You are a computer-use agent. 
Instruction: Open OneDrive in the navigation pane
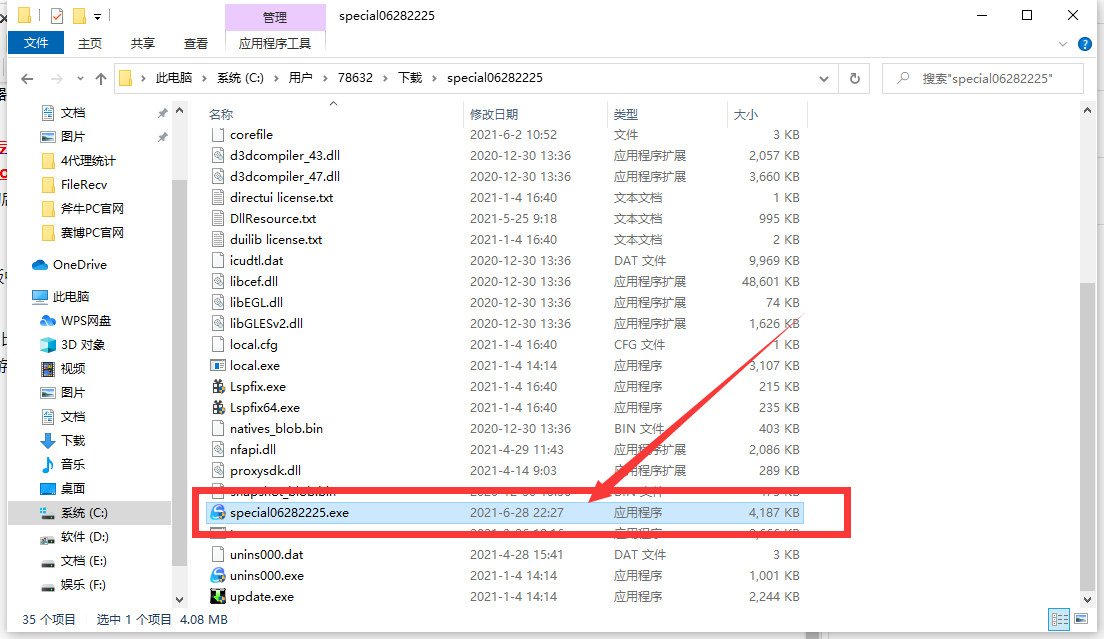tap(79, 265)
